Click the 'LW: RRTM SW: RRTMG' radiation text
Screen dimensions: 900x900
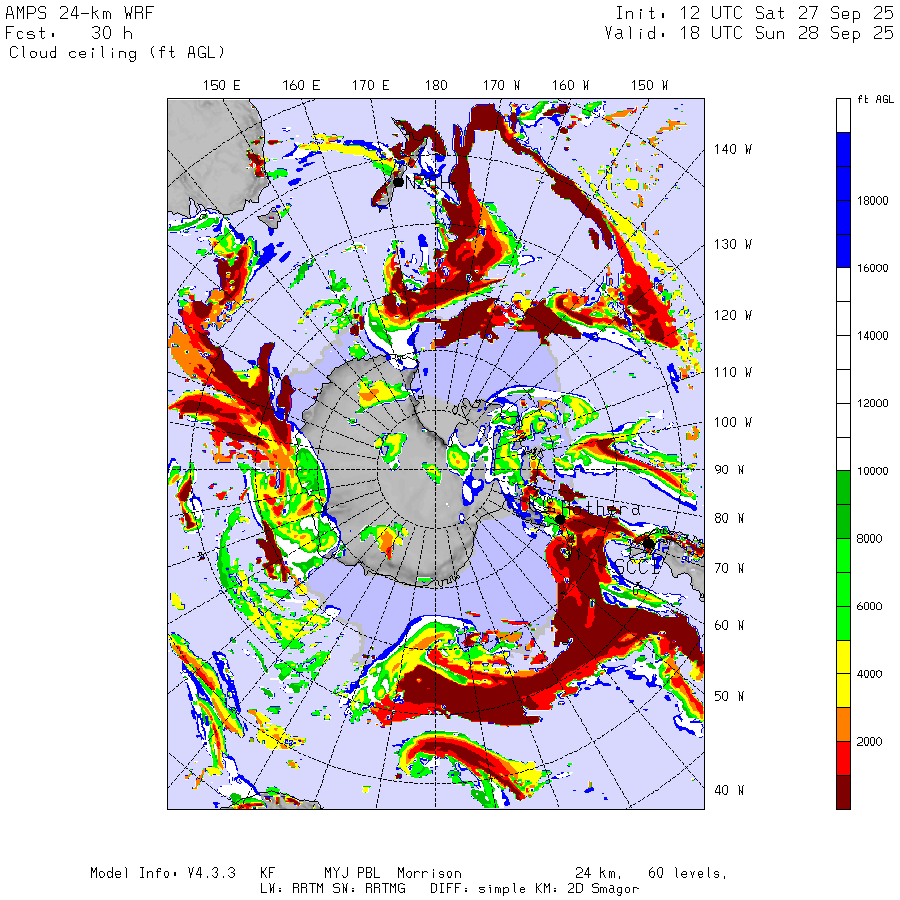332,889
